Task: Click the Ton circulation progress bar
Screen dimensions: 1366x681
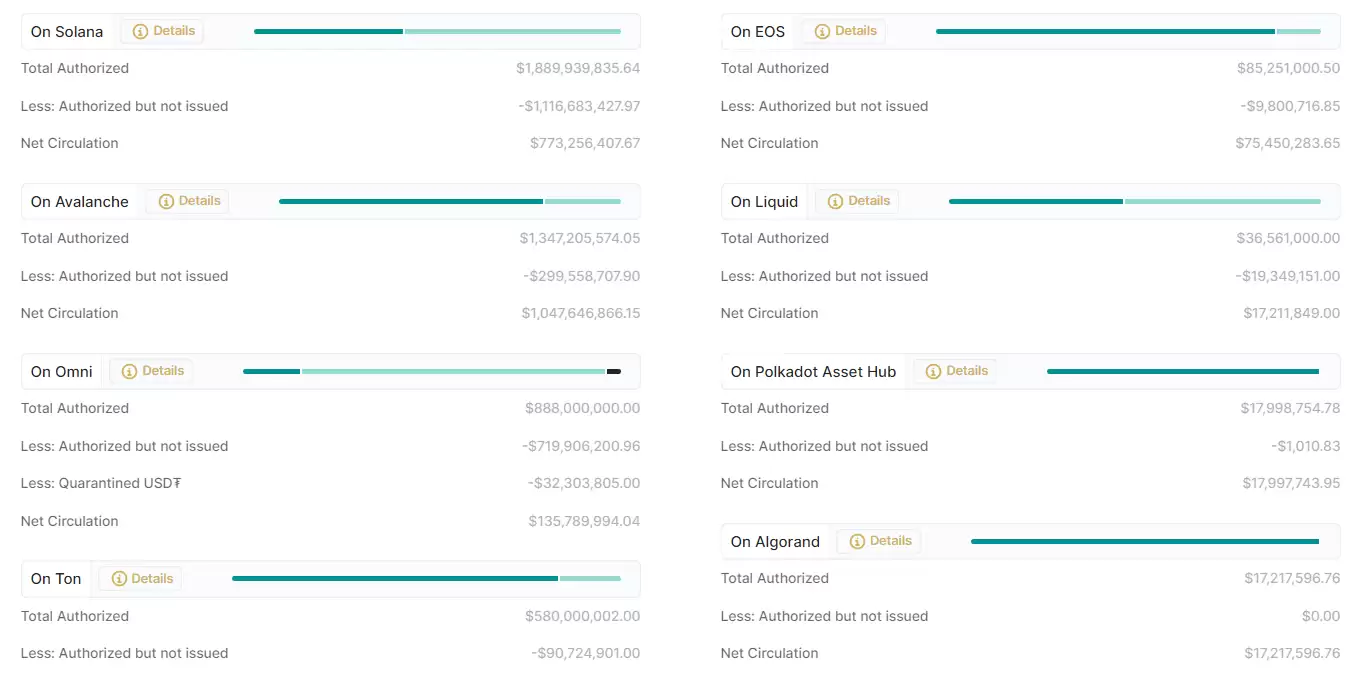Action: [x=425, y=578]
